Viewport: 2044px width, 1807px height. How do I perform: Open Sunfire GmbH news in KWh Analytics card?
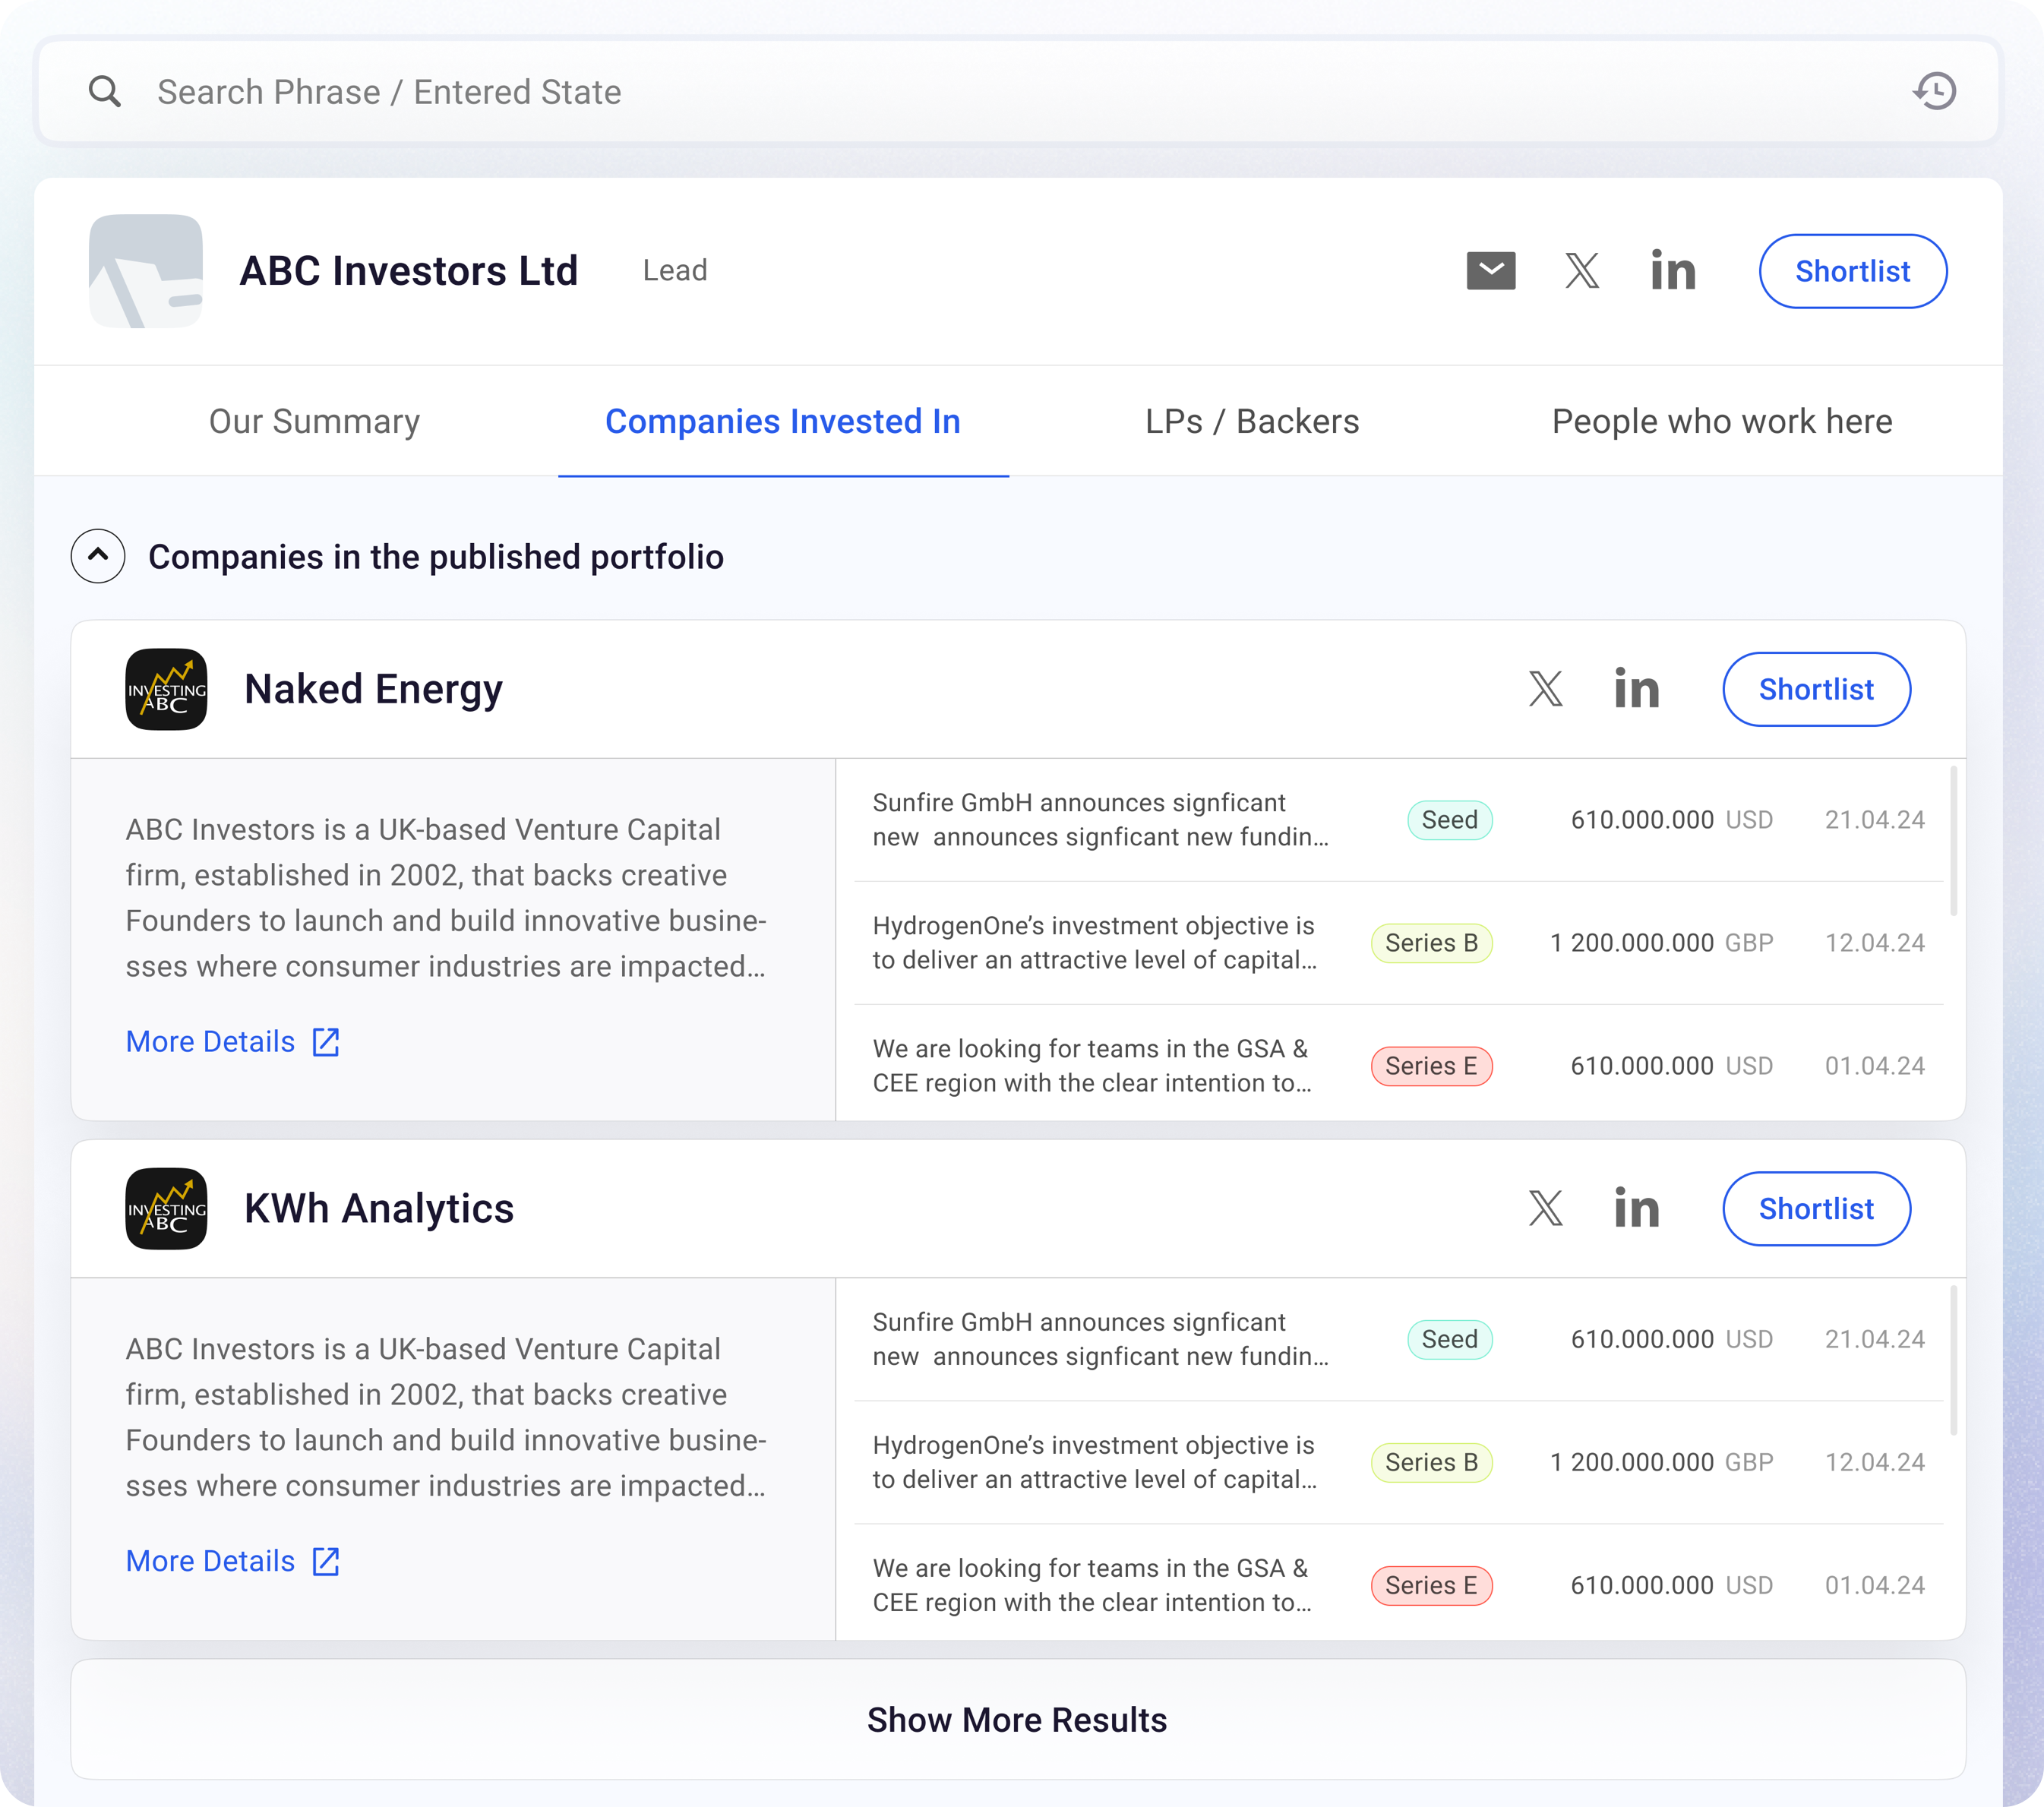click(1100, 1339)
